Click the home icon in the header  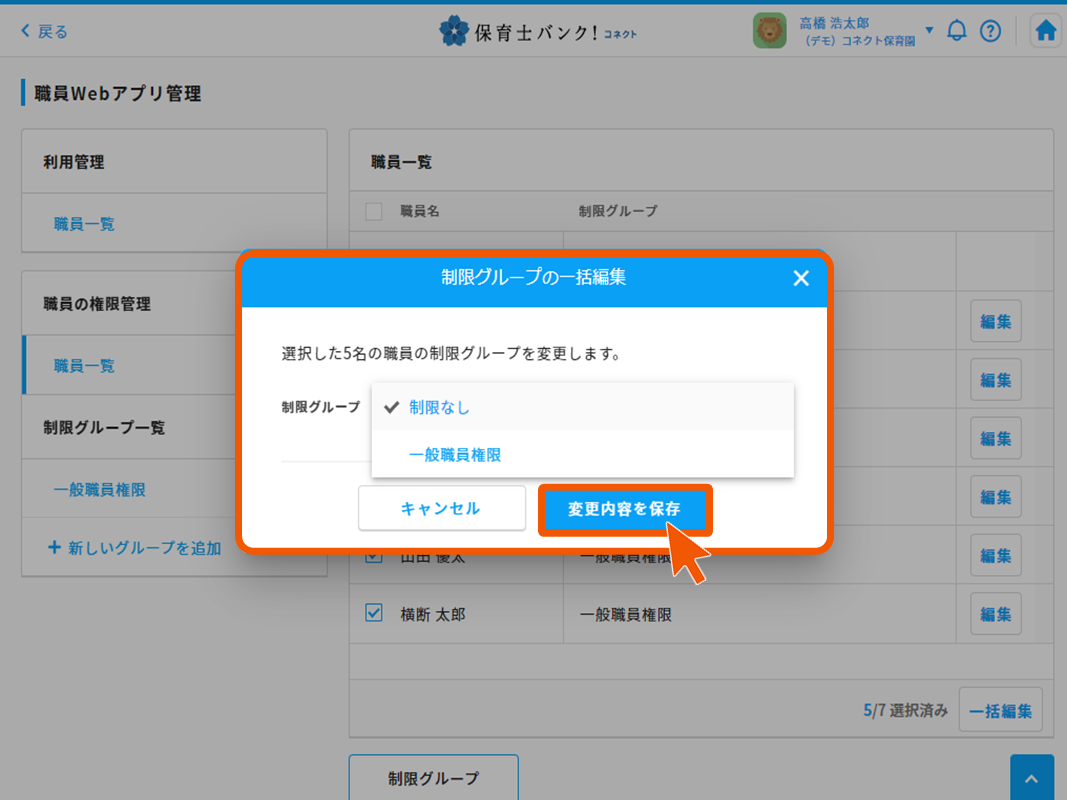click(x=1046, y=31)
